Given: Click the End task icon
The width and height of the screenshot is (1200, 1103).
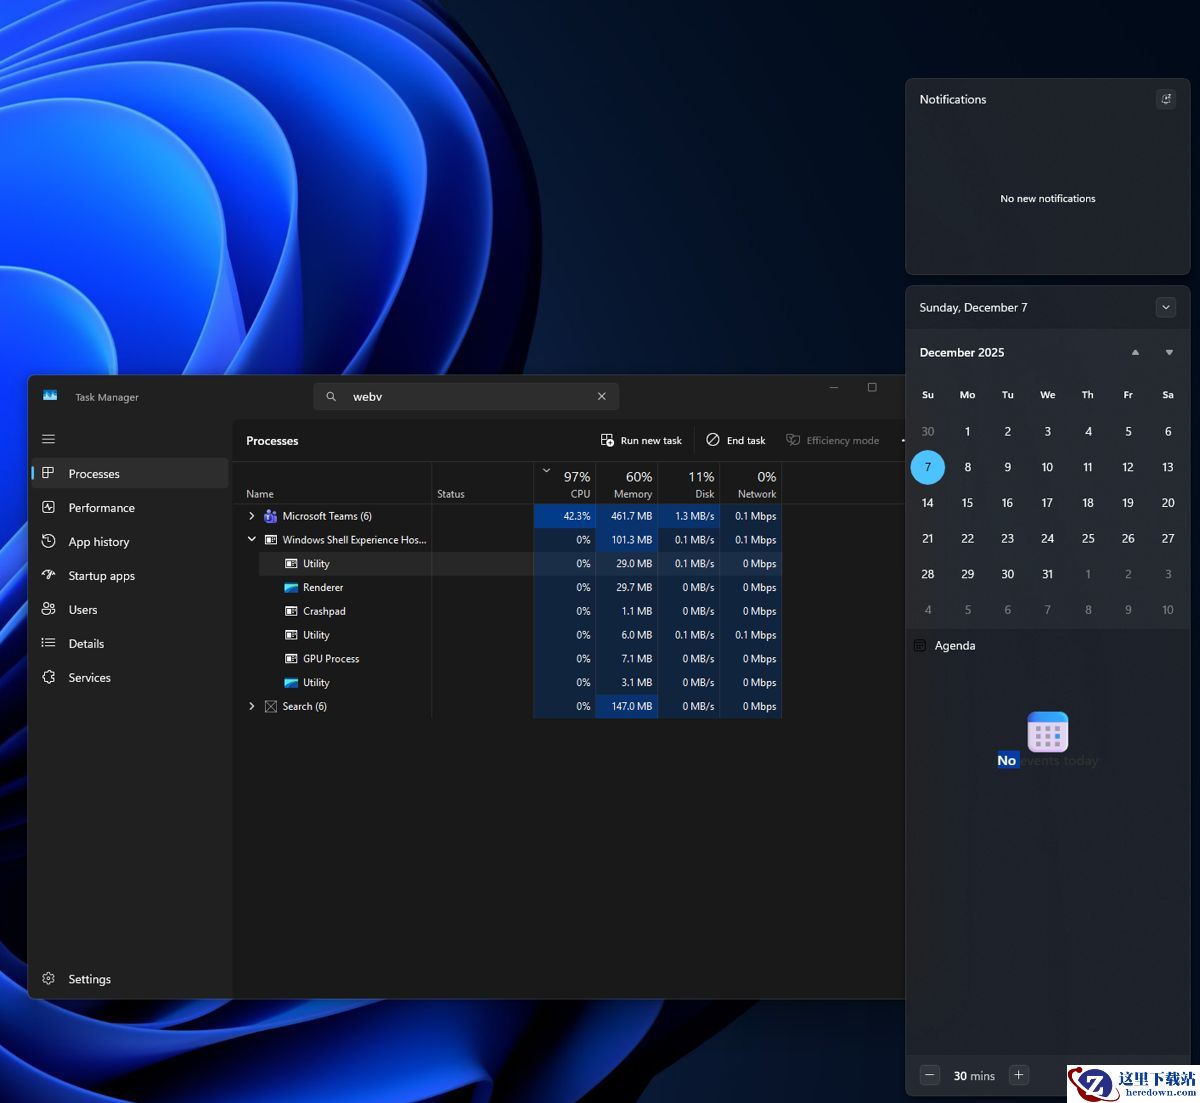Looking at the screenshot, I should (713, 440).
